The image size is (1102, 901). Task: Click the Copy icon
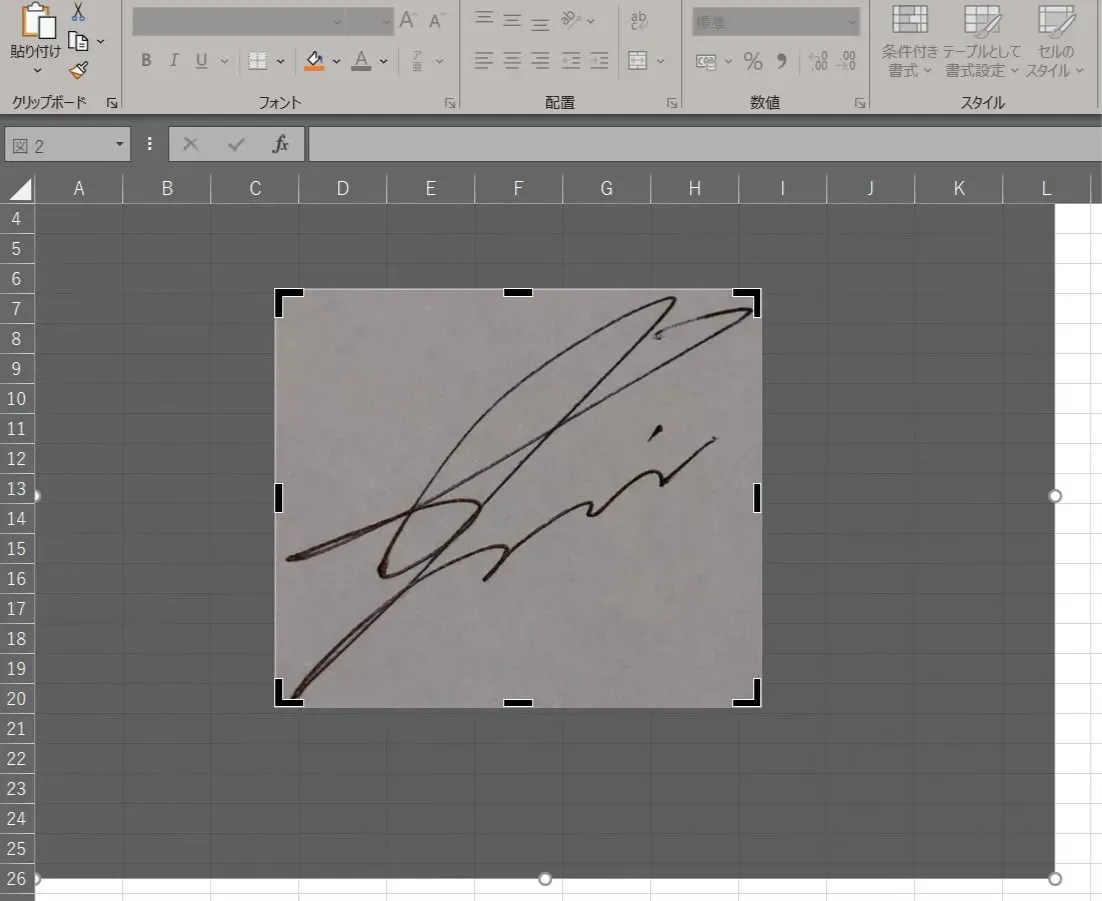tap(78, 41)
